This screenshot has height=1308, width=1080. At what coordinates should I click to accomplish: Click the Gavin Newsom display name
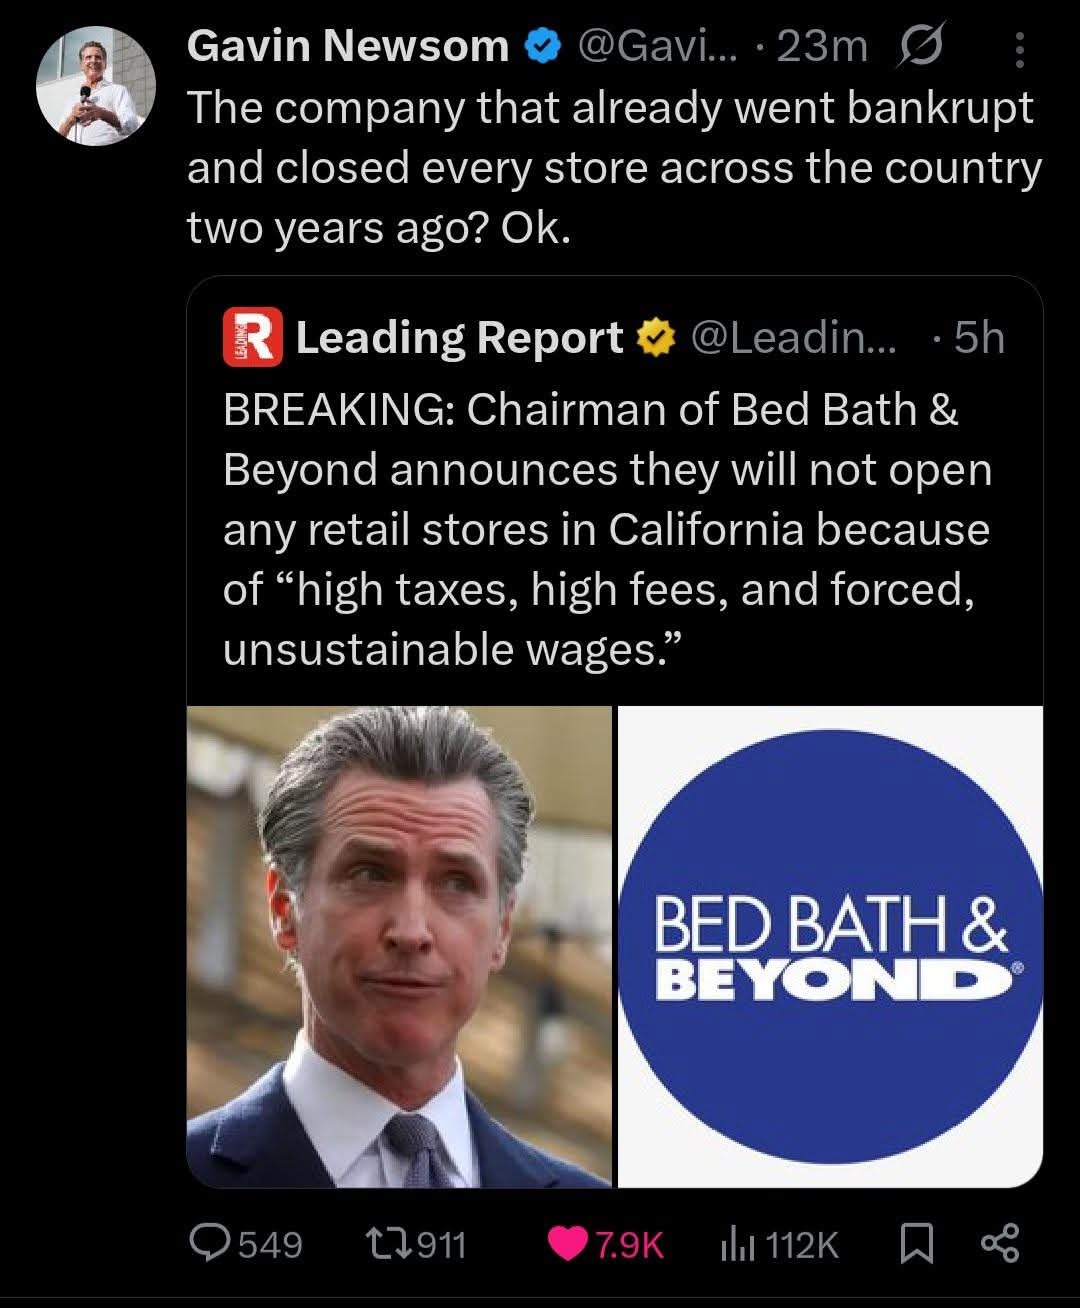coord(348,46)
